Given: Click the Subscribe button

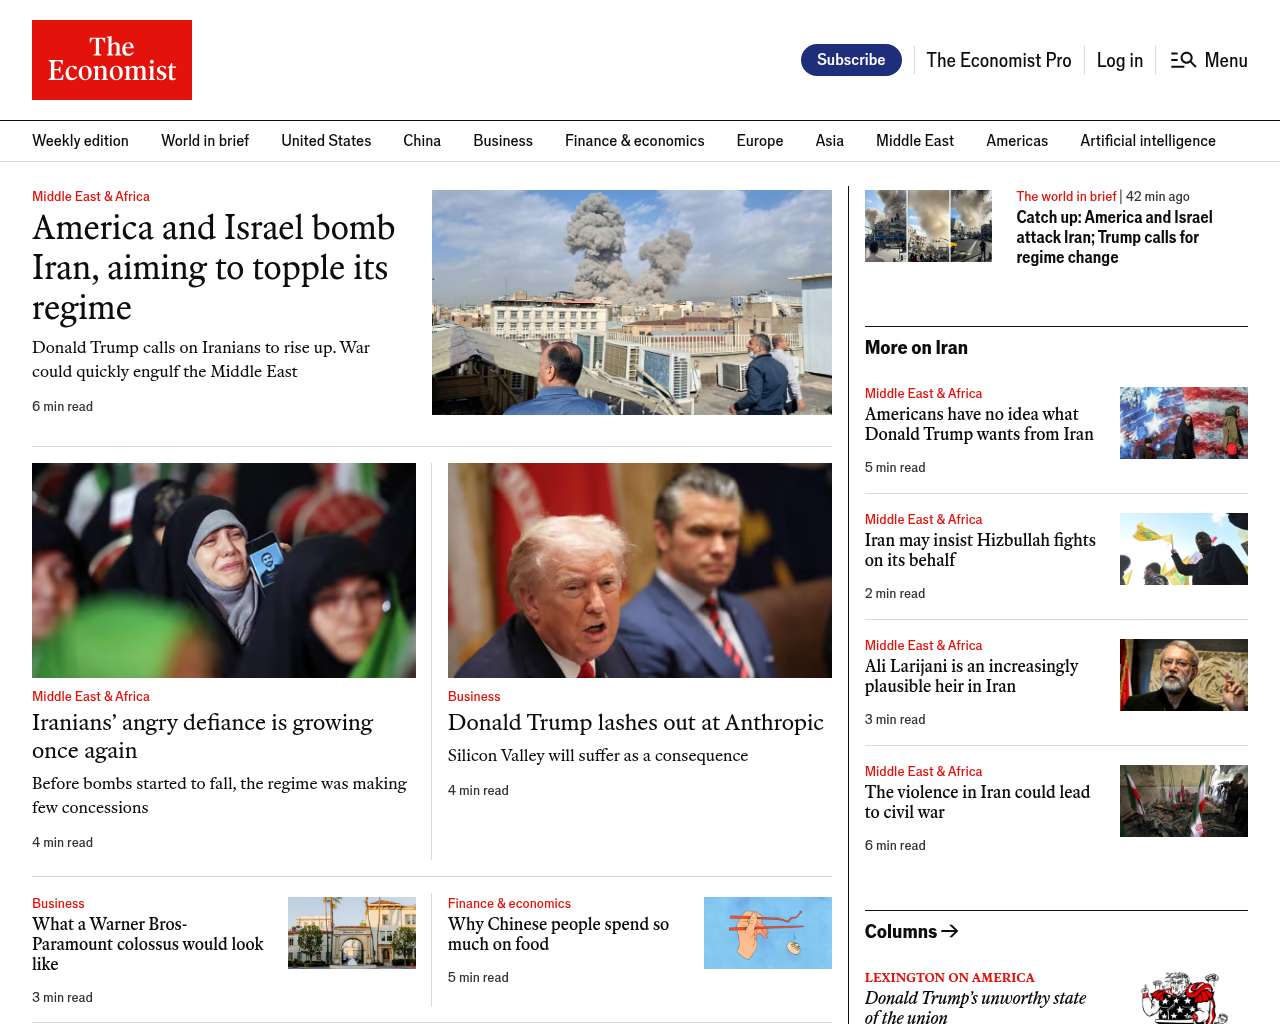Looking at the screenshot, I should pos(851,60).
